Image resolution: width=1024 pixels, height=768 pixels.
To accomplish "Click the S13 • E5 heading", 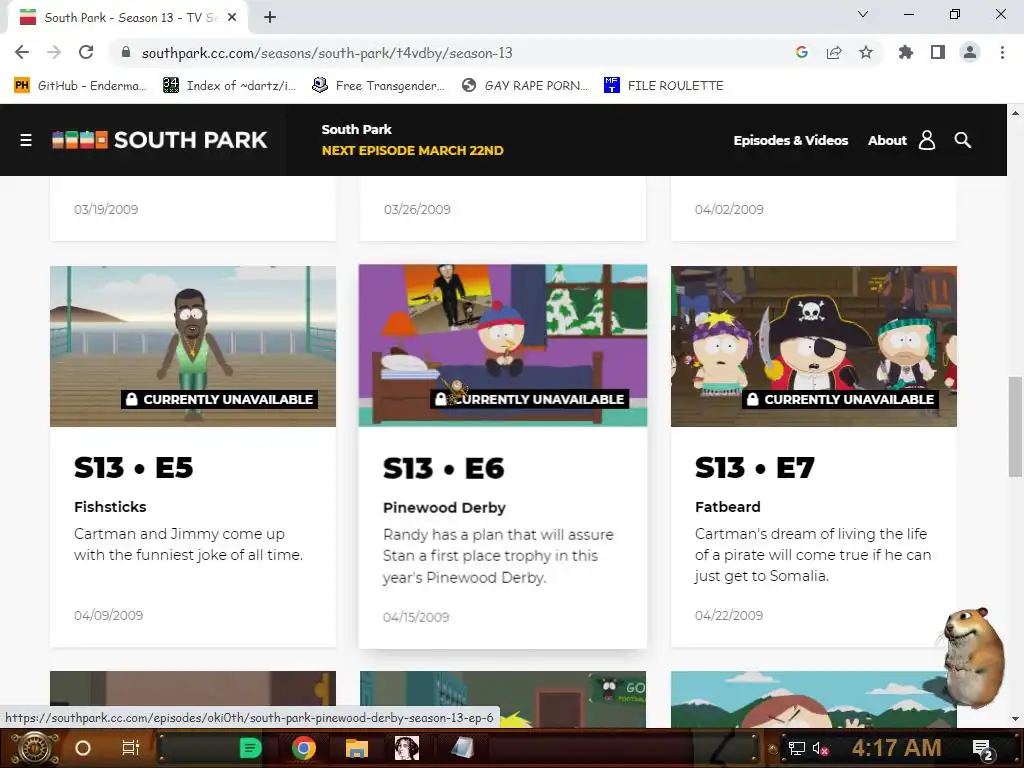I will point(133,468).
